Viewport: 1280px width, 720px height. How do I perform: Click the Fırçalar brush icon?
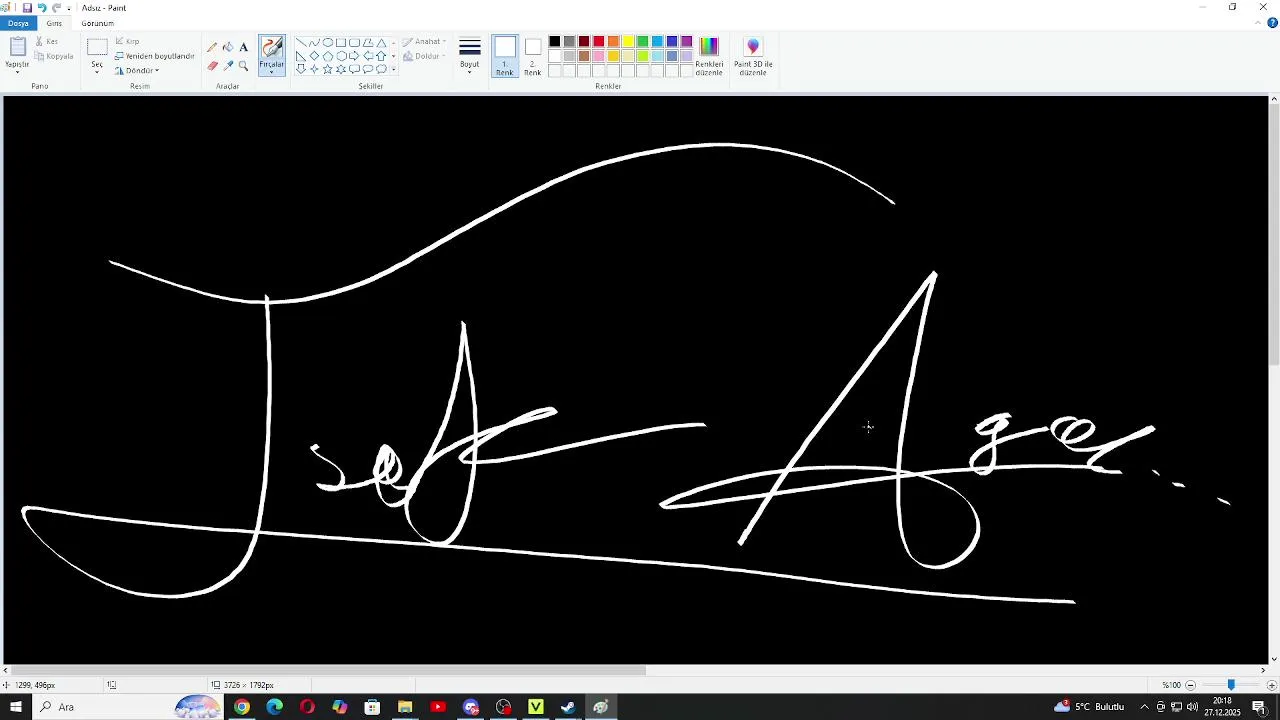click(x=272, y=46)
